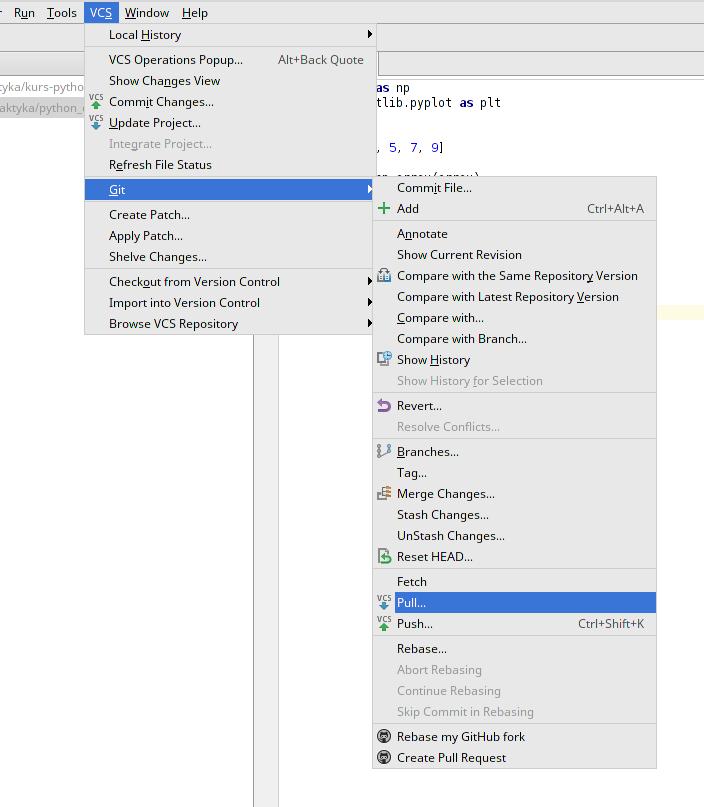Choose Rebase my GitHub fork
Viewport: 704px width, 807px height.
pos(514,736)
